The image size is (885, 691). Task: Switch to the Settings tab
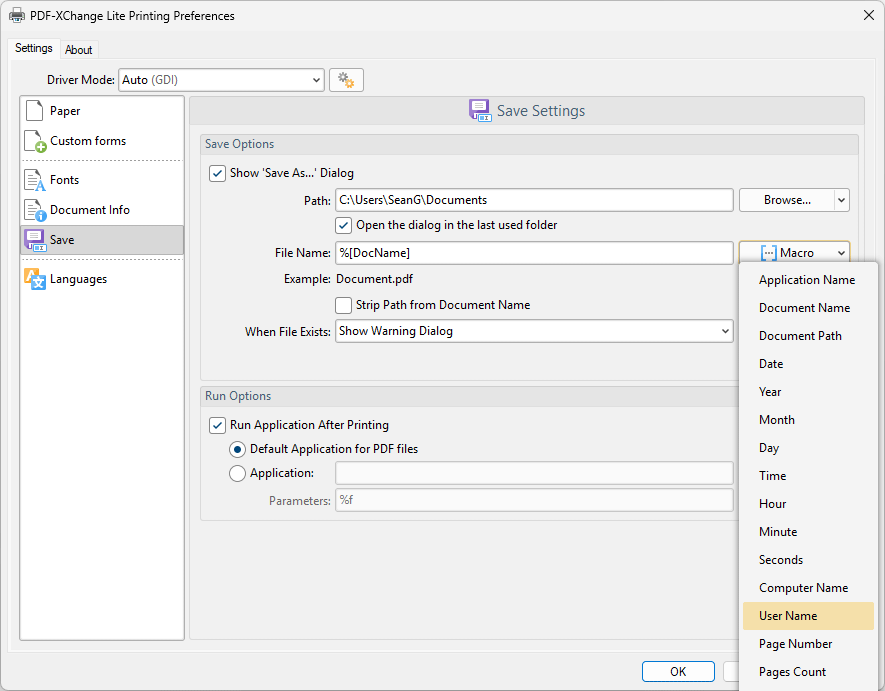[x=34, y=49]
